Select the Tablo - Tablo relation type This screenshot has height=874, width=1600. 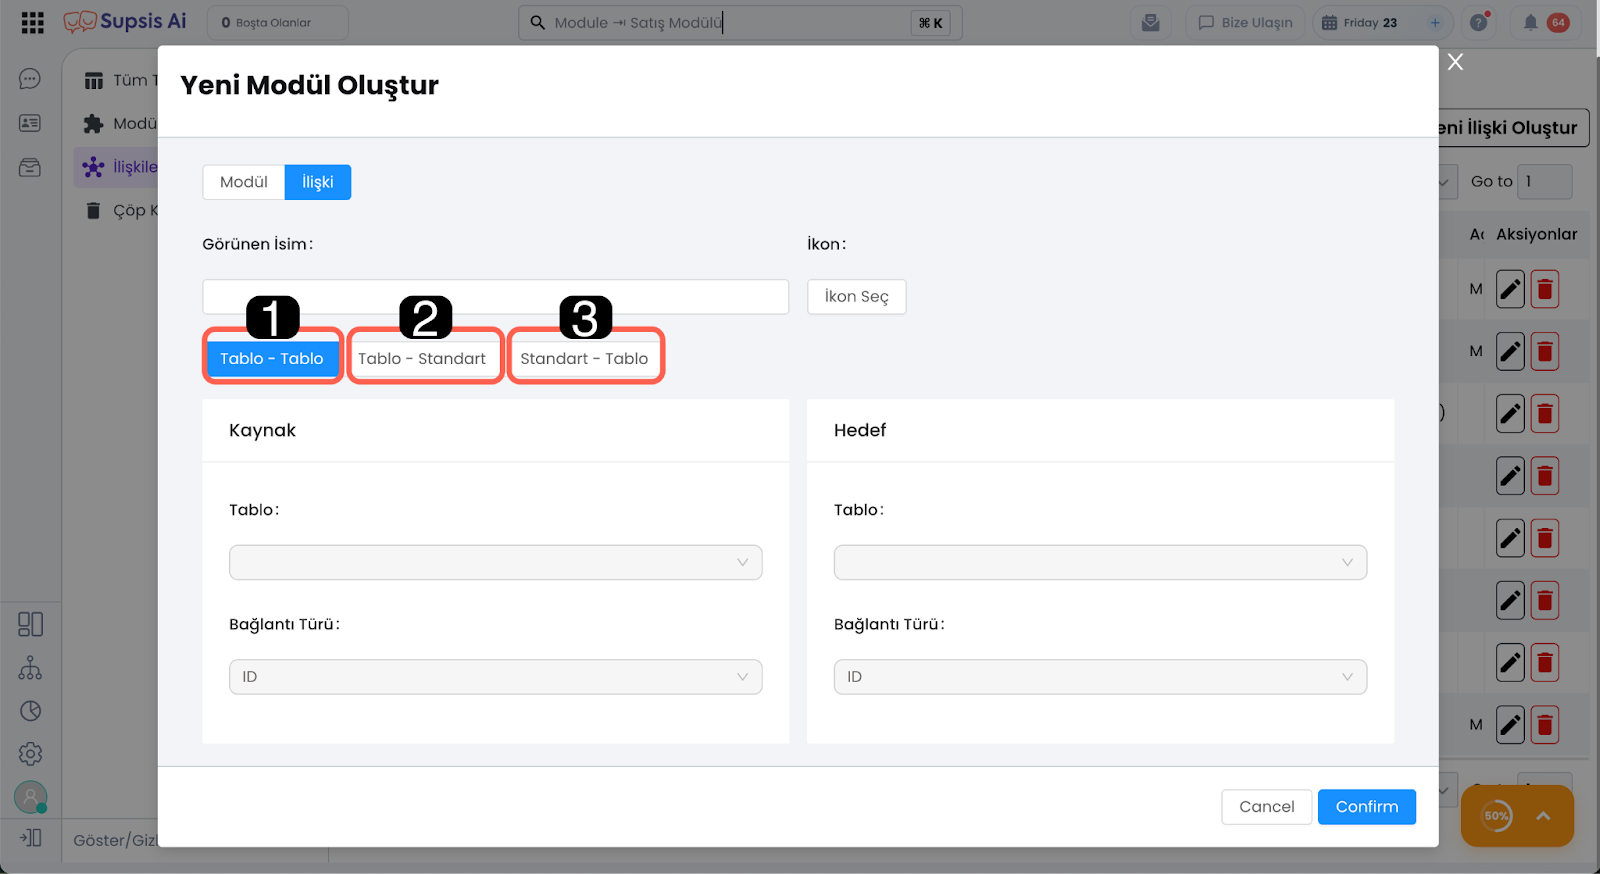(x=272, y=359)
